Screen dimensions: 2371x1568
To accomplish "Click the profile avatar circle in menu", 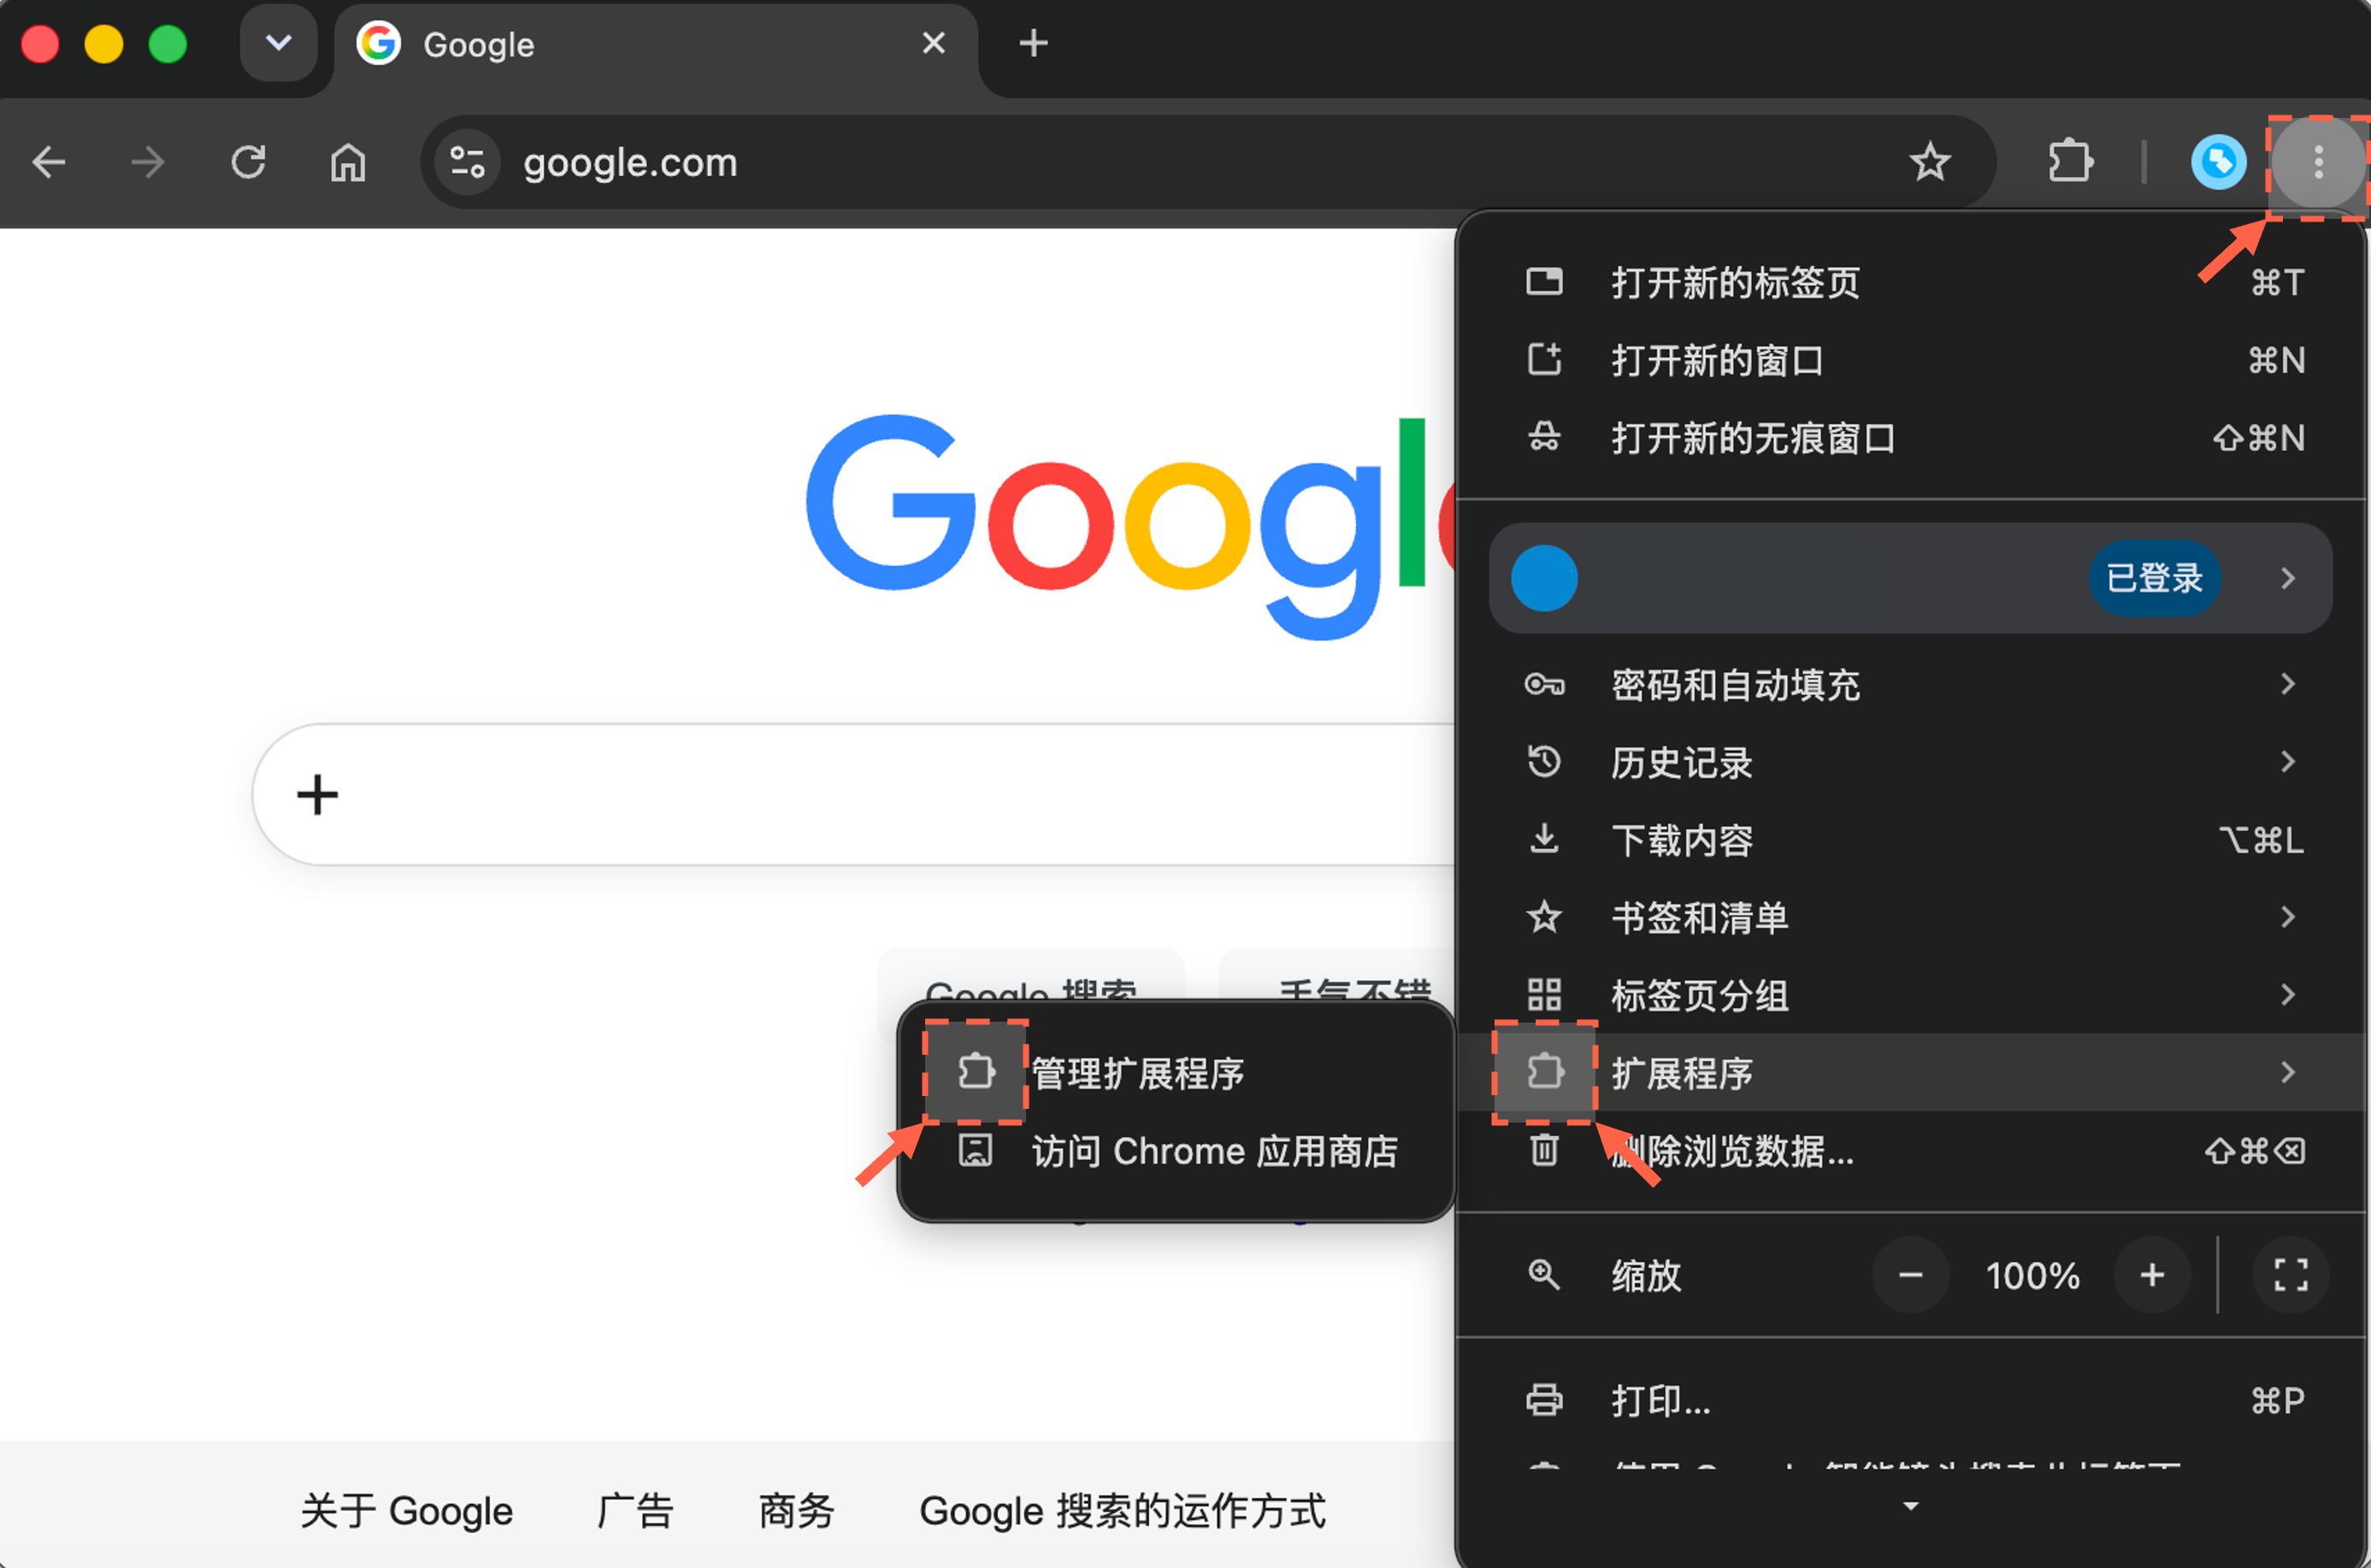I will point(1544,578).
